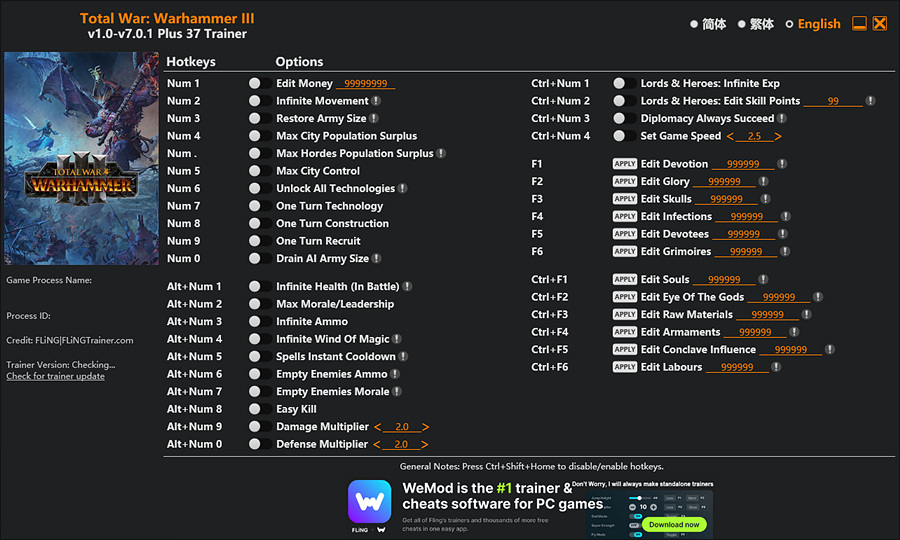Click info icon next to Infinite Movement

point(376,101)
